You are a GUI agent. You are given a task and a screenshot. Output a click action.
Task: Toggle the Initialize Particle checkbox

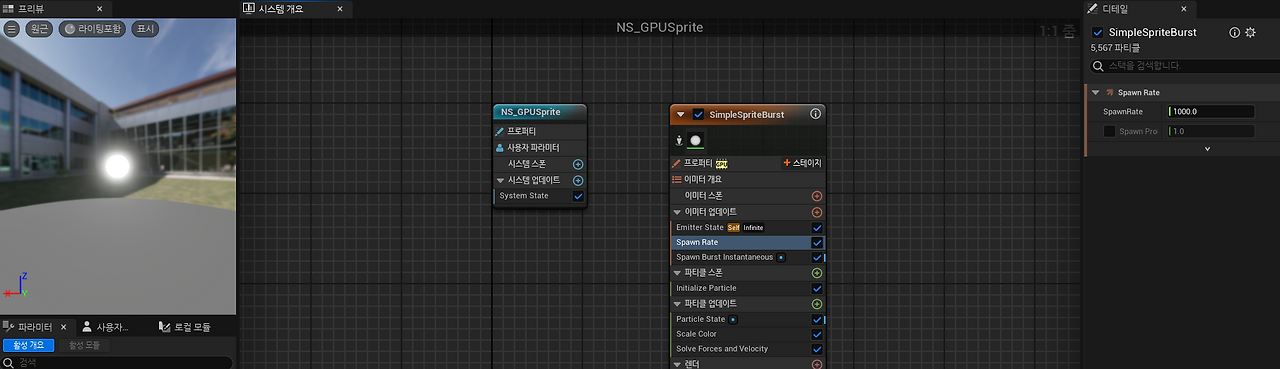tap(817, 288)
